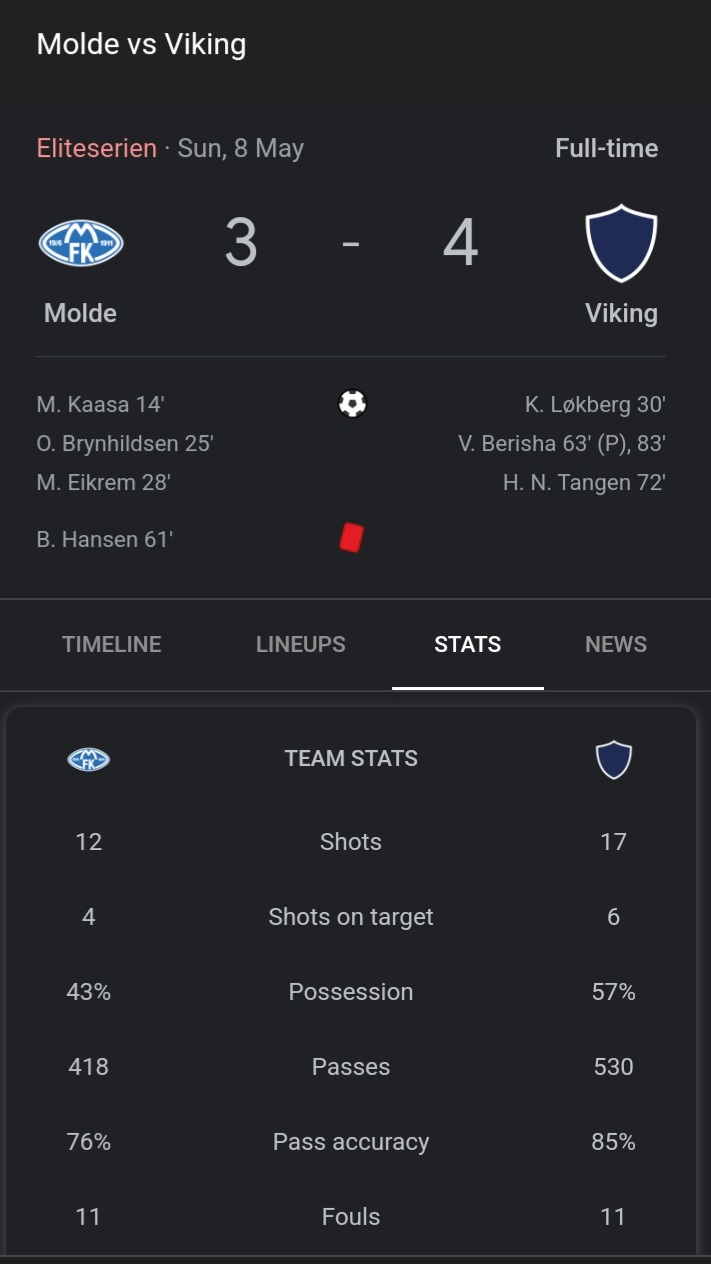The width and height of the screenshot is (711, 1264).
Task: Tap the Molde club crest in header
Action: tap(81, 244)
